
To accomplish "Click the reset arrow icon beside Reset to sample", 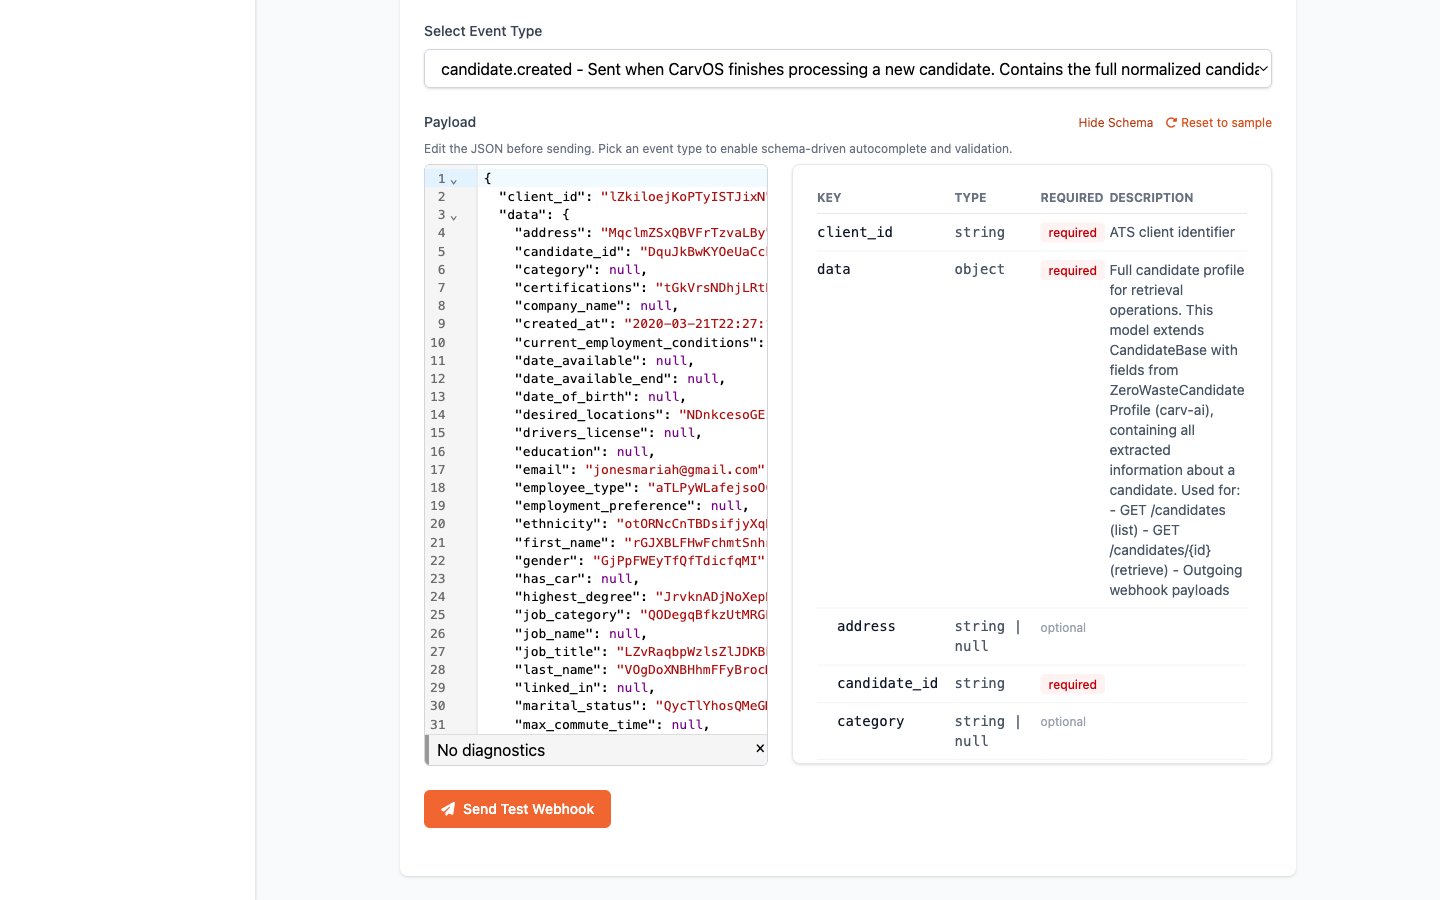I will coord(1171,123).
